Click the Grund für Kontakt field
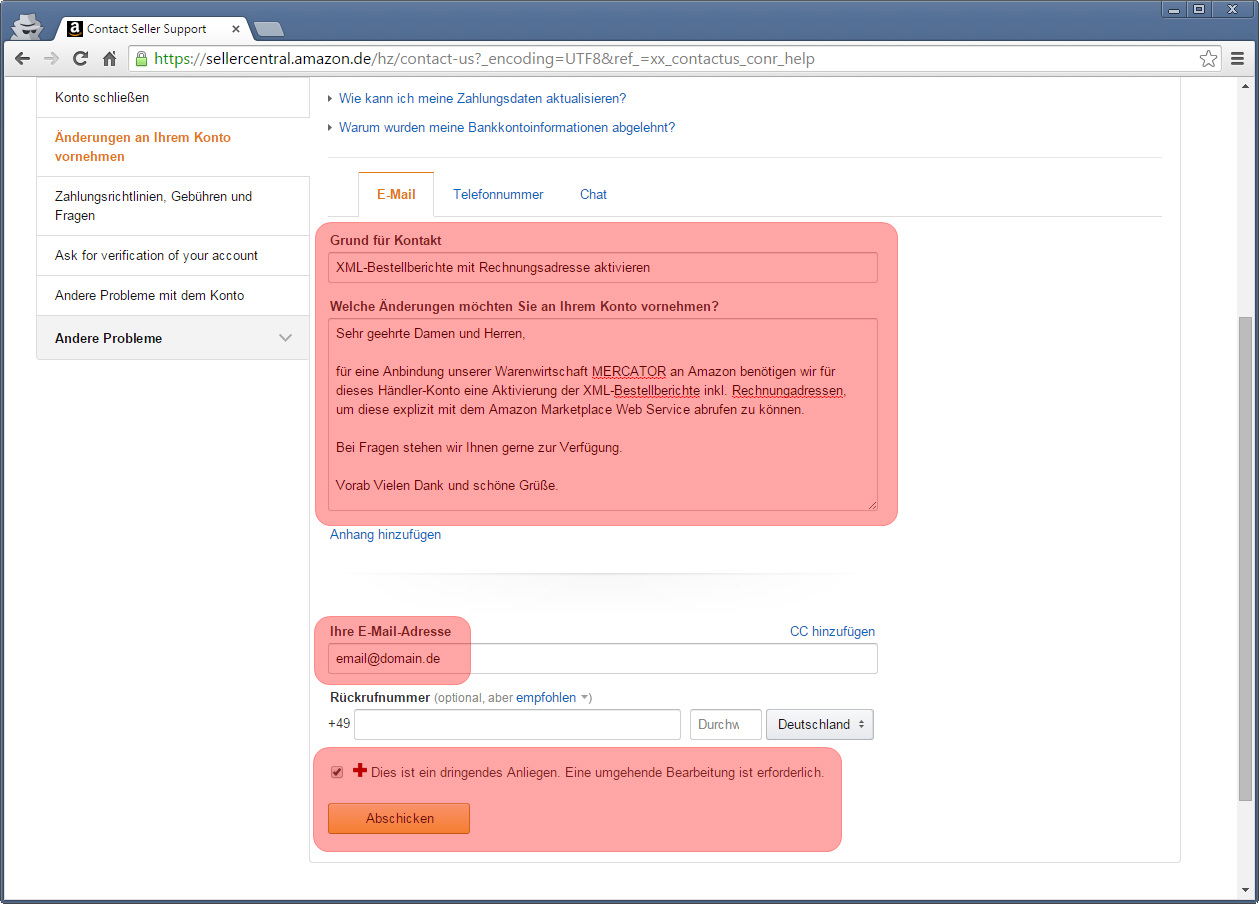The image size is (1259, 904). [603, 268]
